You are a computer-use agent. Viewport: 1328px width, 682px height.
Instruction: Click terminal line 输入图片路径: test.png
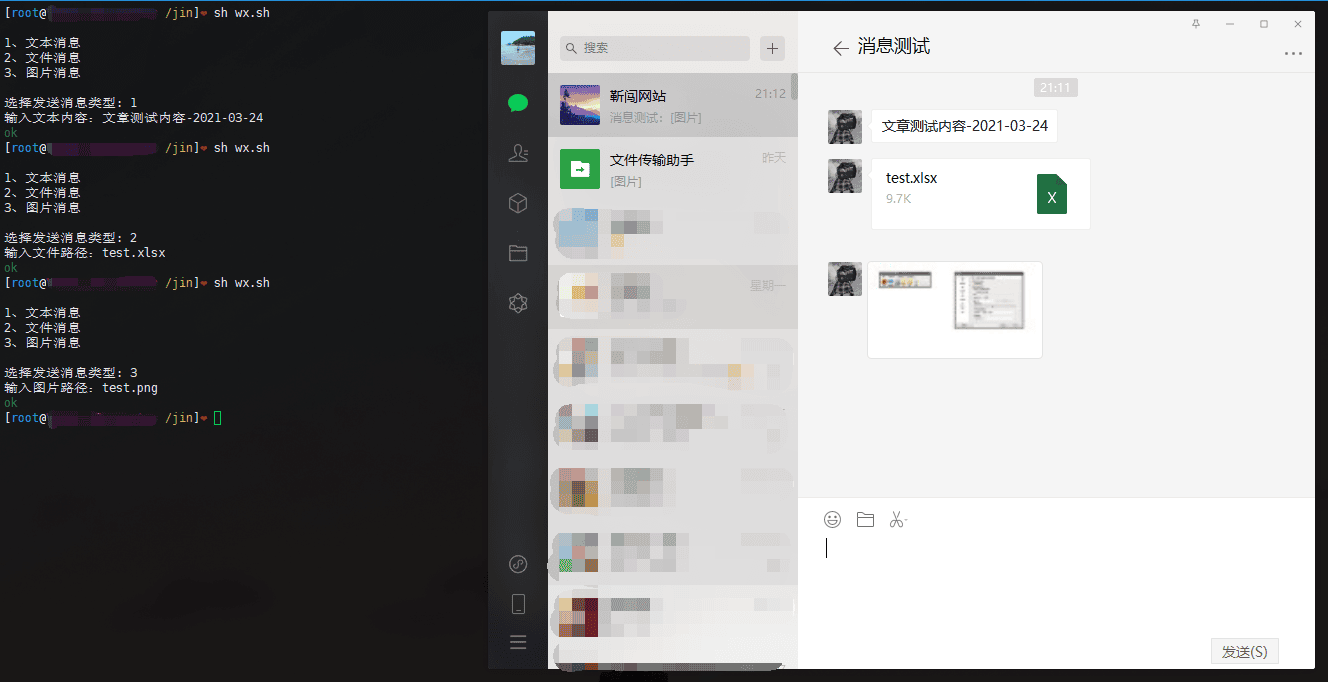coord(81,388)
